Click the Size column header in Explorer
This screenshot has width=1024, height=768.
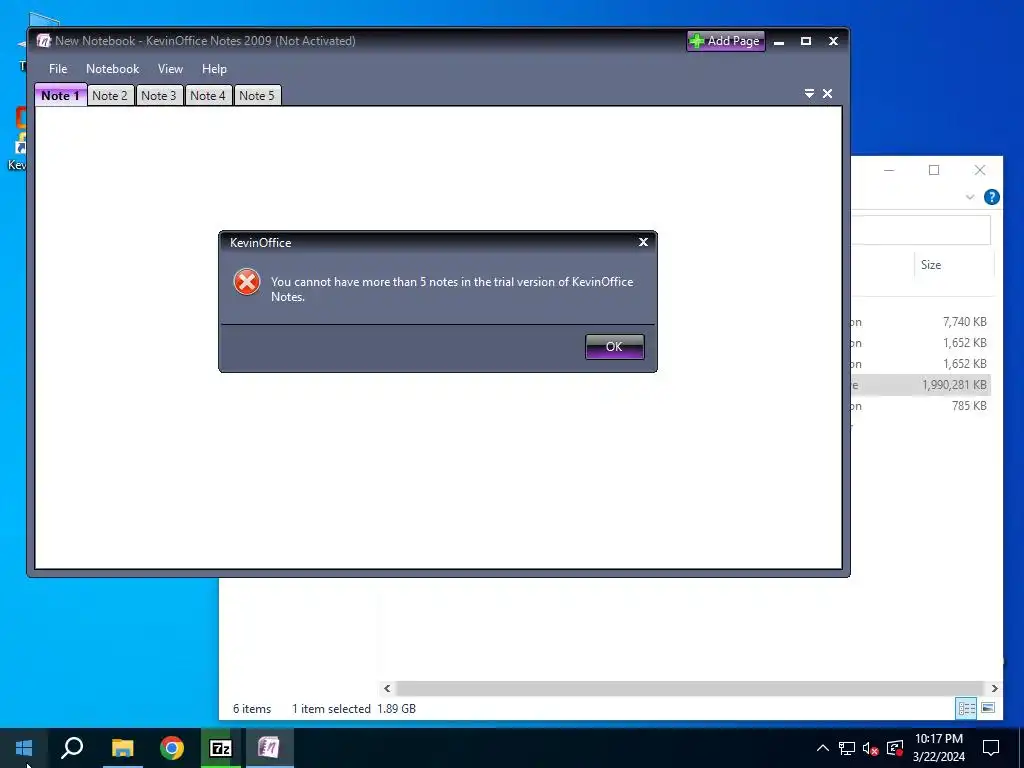[952, 264]
